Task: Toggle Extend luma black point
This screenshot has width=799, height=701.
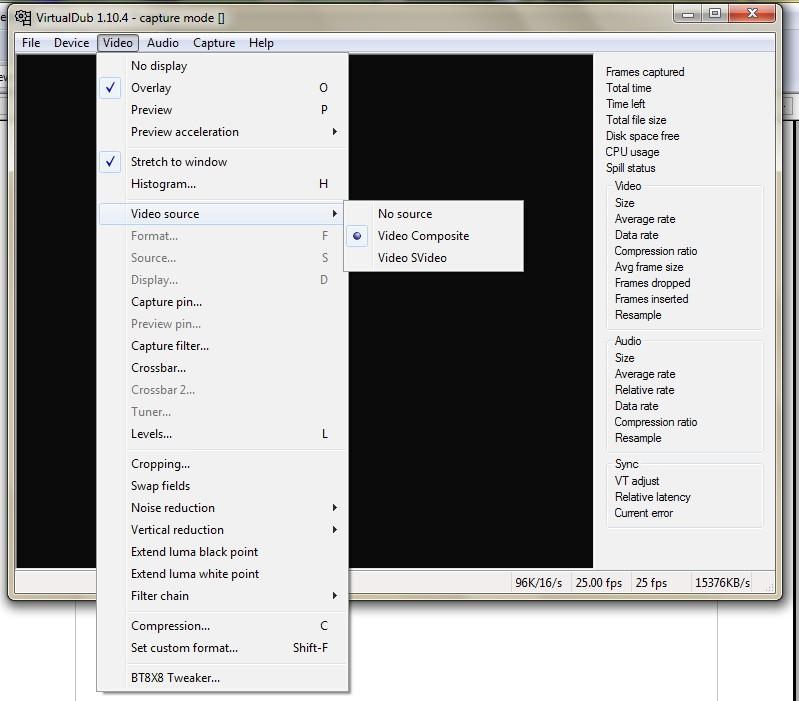Action: point(223,551)
